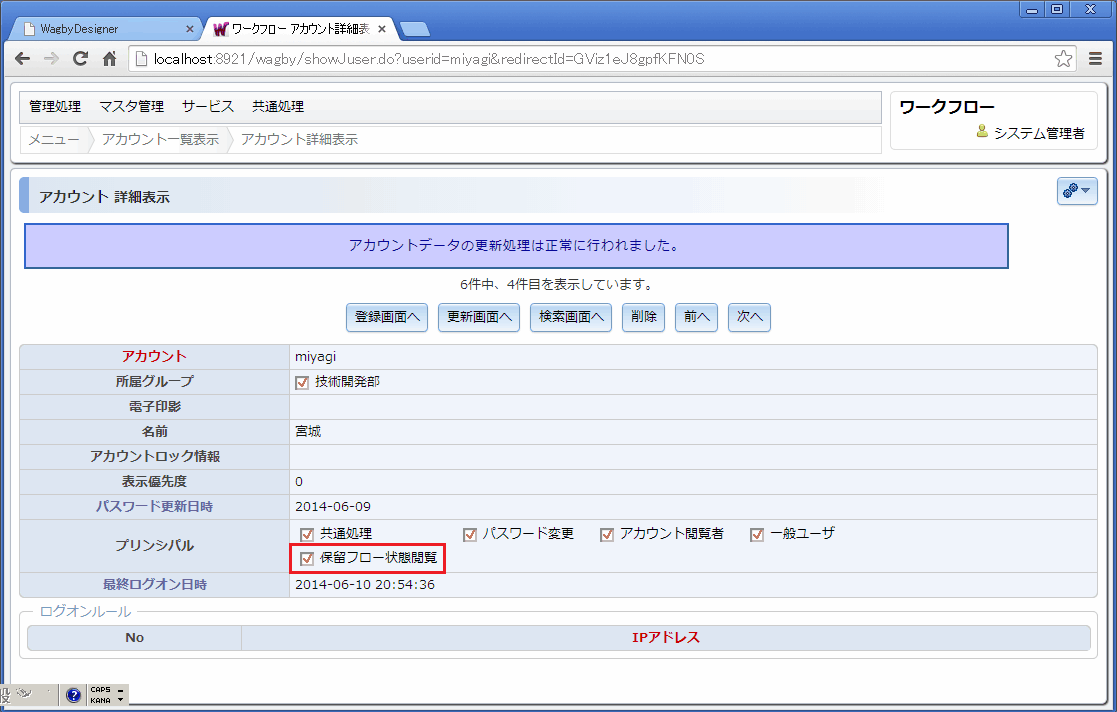Viewport: 1117px width, 712px height.
Task: Click the 更新画面へ button
Action: pos(479,317)
